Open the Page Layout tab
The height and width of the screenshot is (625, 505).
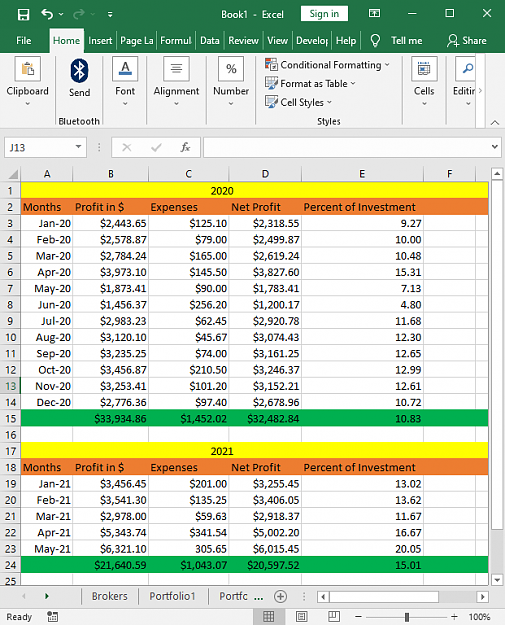coord(137,41)
